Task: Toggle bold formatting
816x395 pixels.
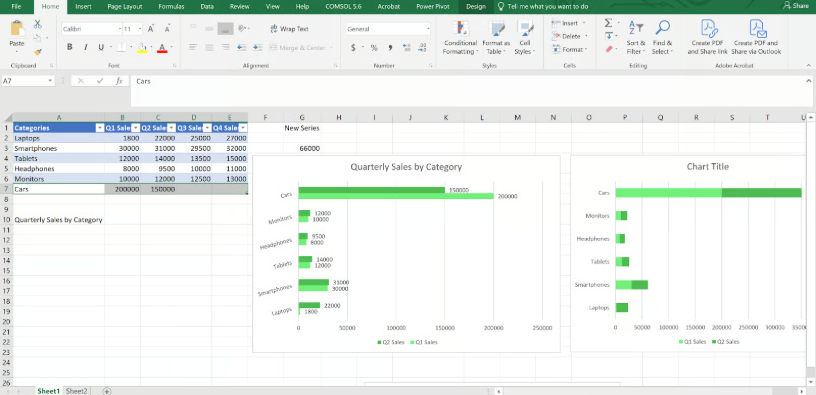Action: pyautogui.click(x=69, y=47)
